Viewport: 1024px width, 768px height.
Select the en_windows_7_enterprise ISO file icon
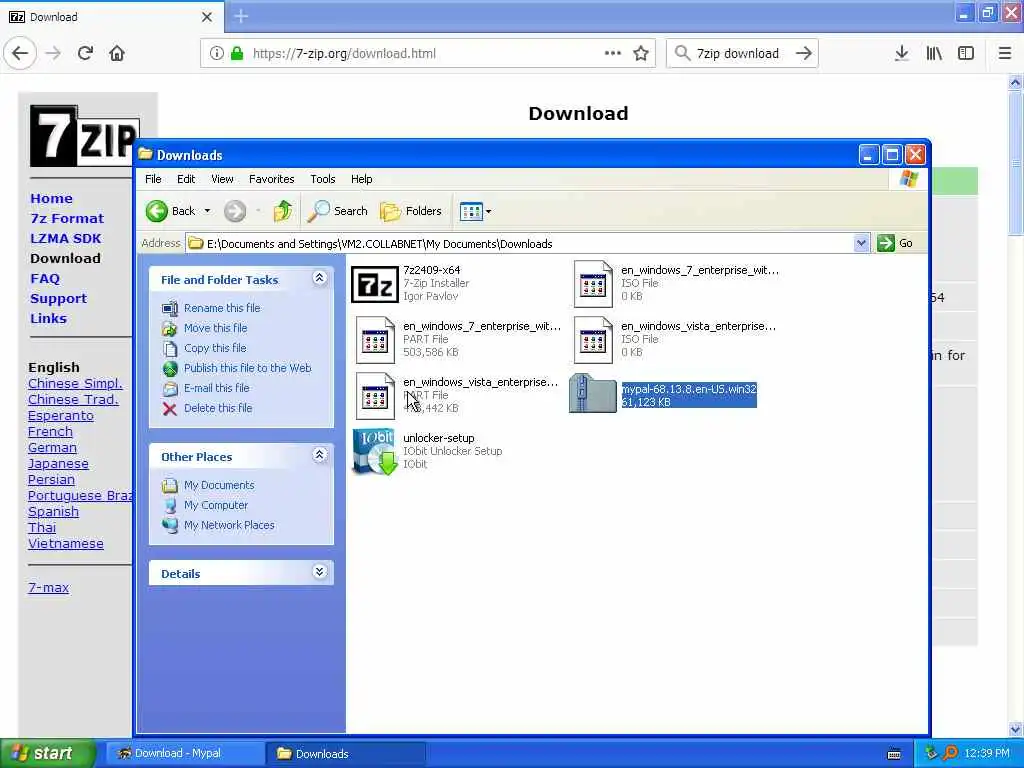pyautogui.click(x=593, y=284)
